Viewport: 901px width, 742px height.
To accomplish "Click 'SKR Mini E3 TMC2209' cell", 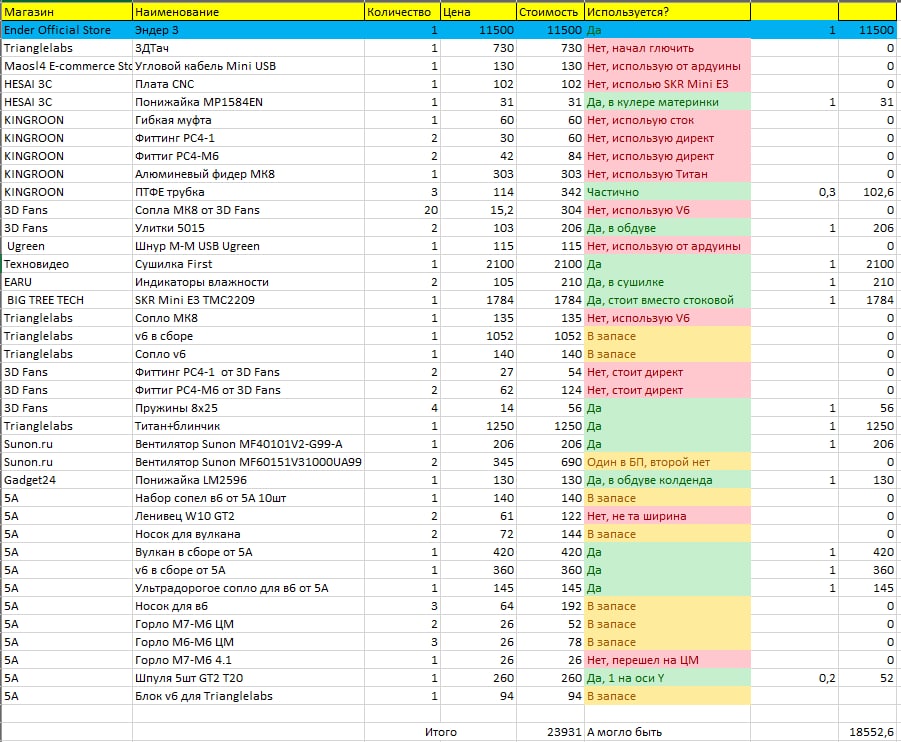I will [248, 300].
